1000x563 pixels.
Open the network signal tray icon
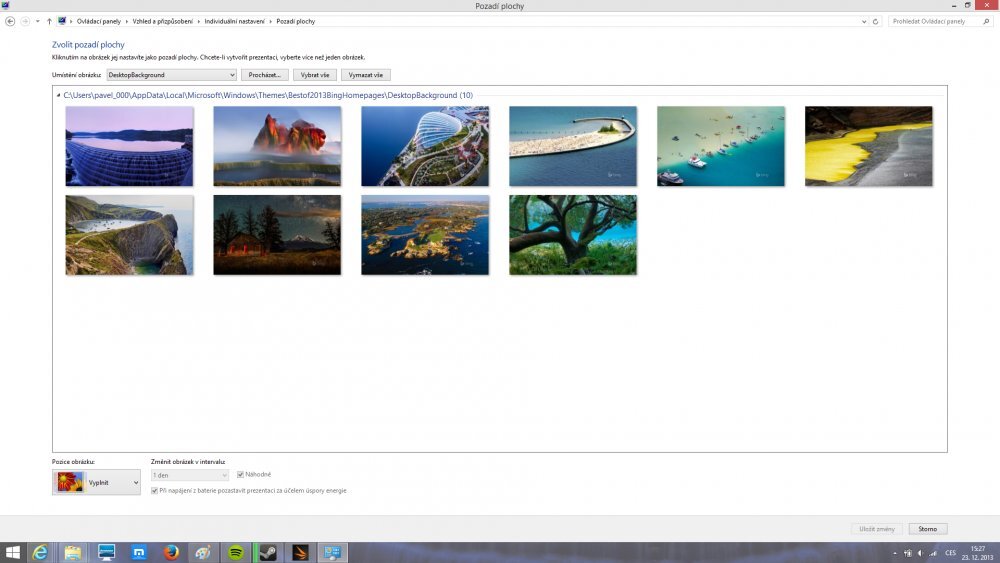click(933, 553)
